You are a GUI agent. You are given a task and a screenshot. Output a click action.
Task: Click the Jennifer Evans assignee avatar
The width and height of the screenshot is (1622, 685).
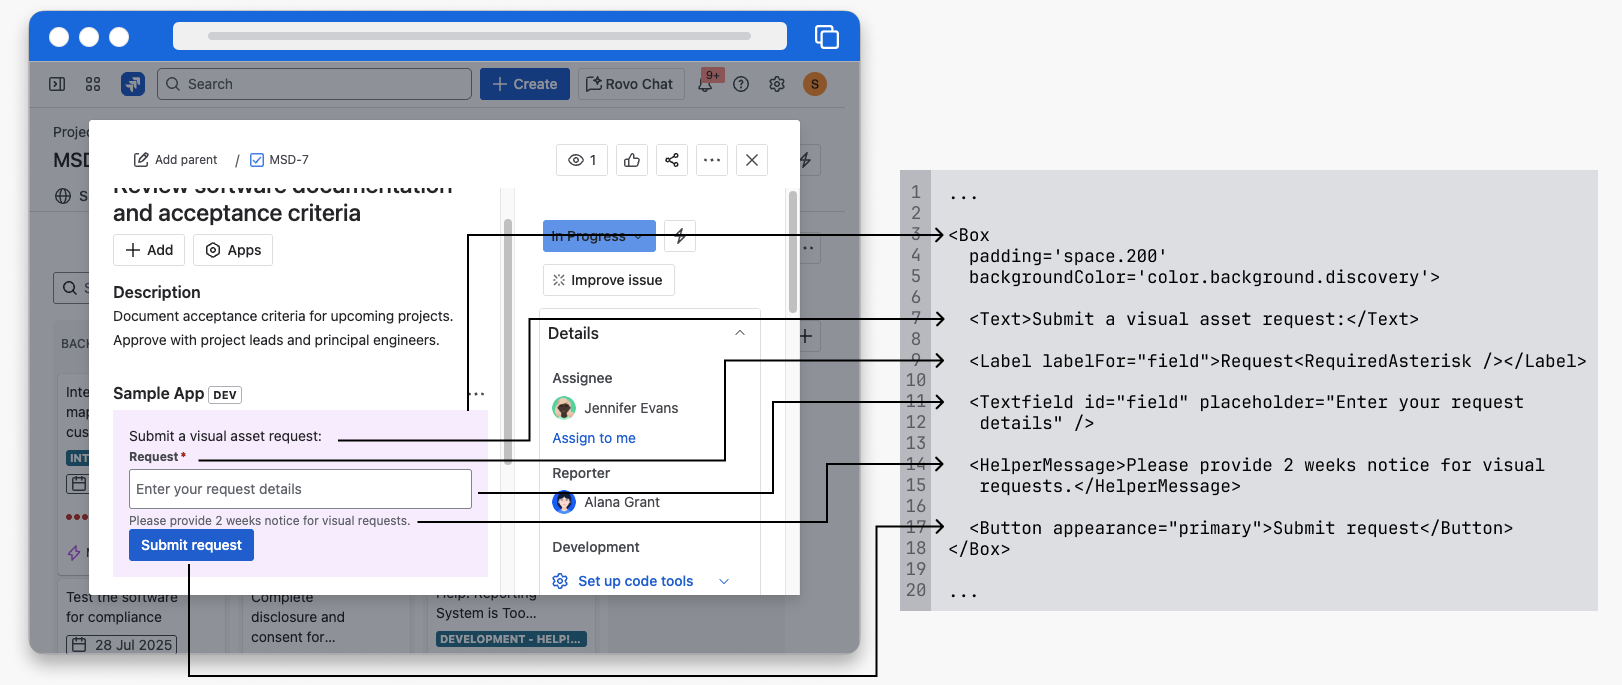[564, 408]
